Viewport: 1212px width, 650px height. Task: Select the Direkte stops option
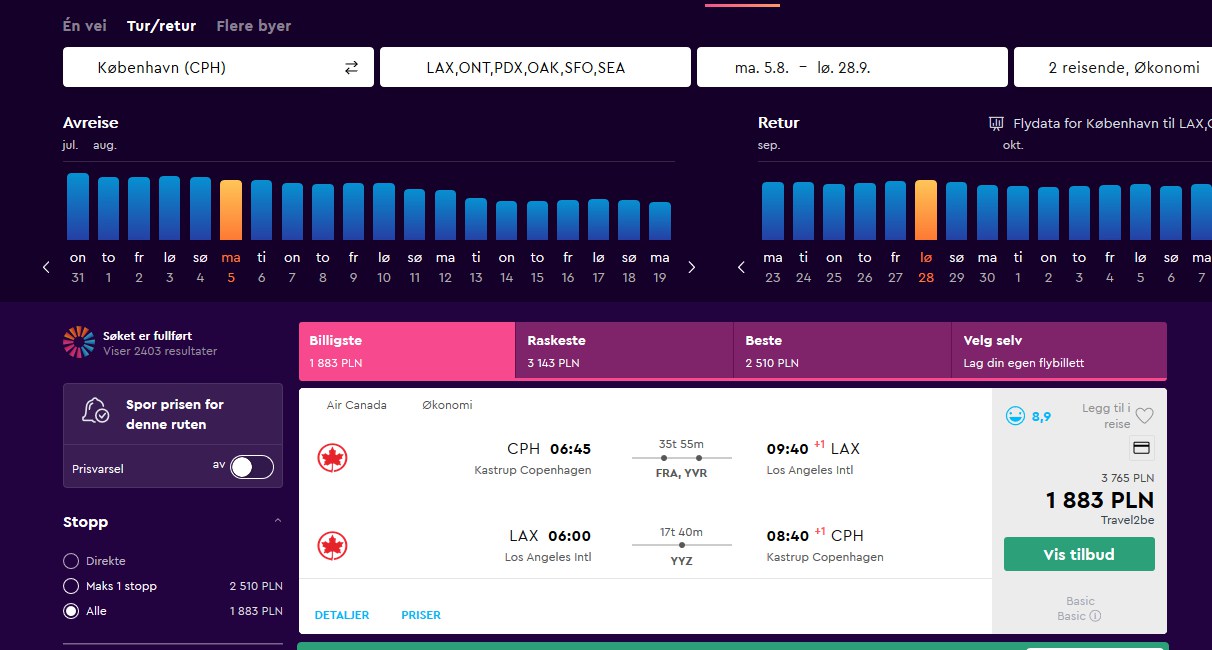click(x=71, y=561)
